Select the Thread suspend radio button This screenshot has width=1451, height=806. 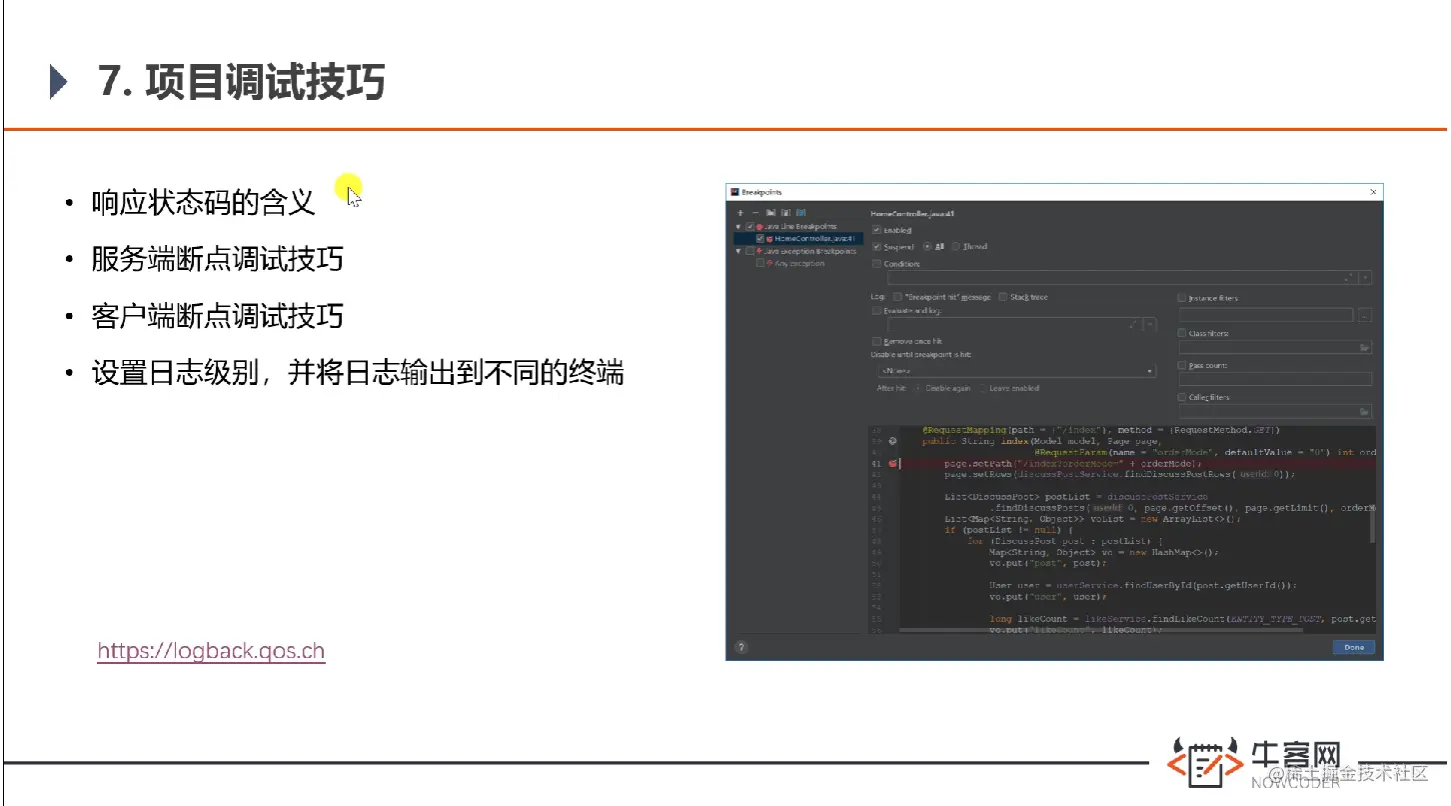(x=955, y=246)
